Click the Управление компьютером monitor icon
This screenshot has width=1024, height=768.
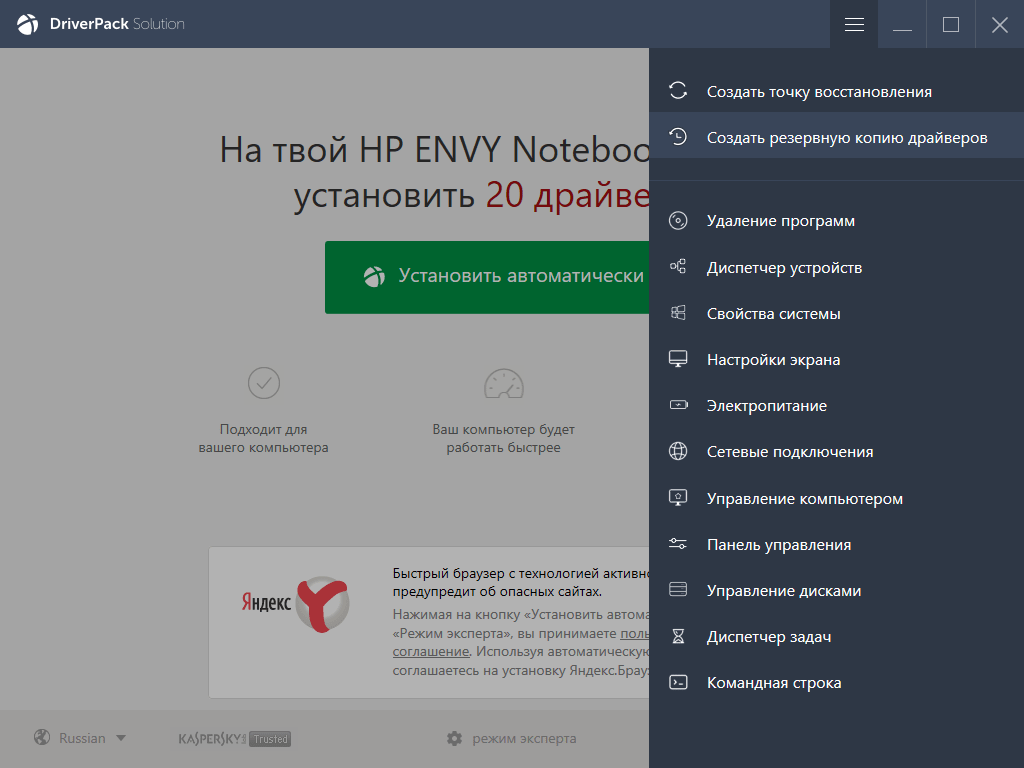[678, 498]
